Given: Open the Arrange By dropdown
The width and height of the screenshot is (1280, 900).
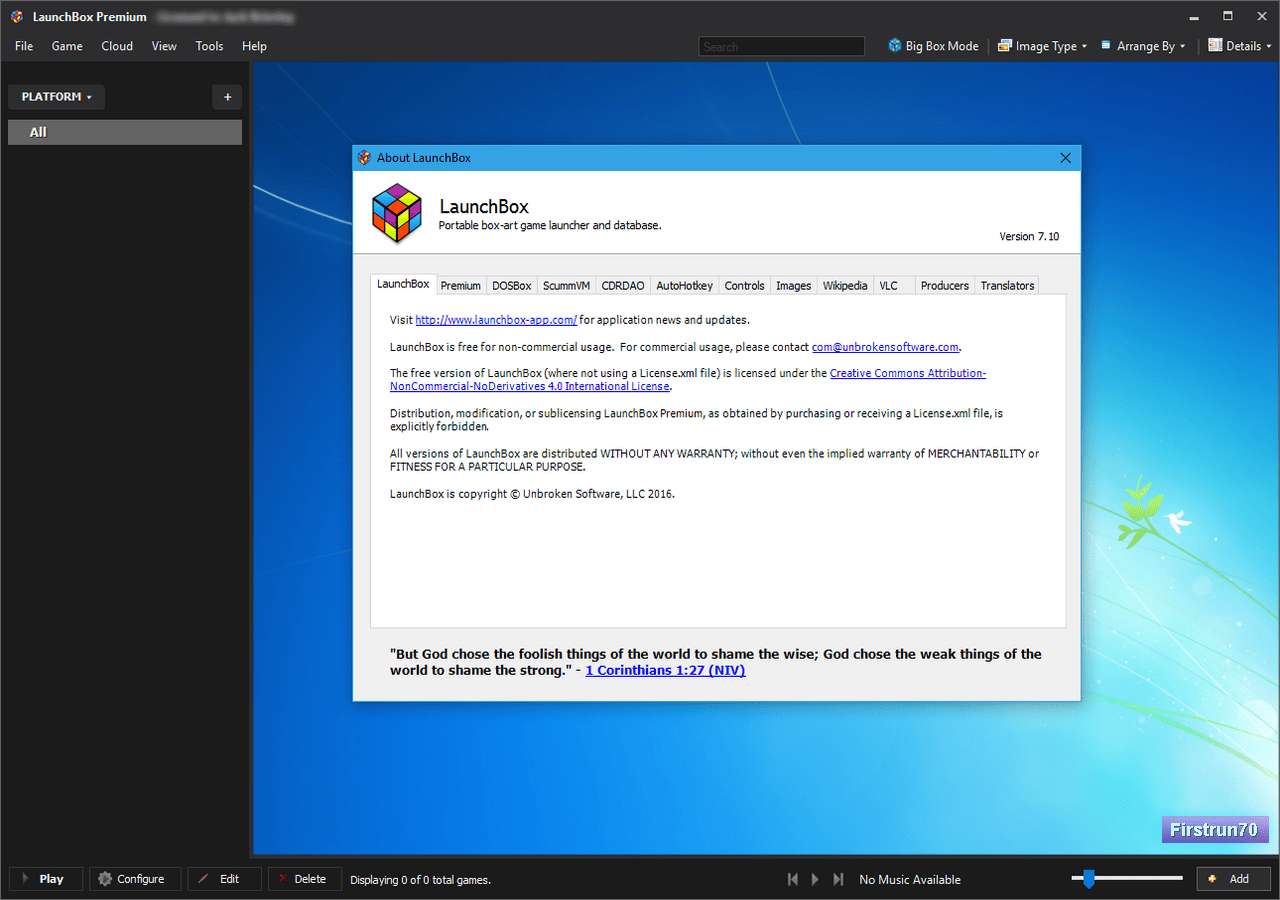Looking at the screenshot, I should (1143, 46).
